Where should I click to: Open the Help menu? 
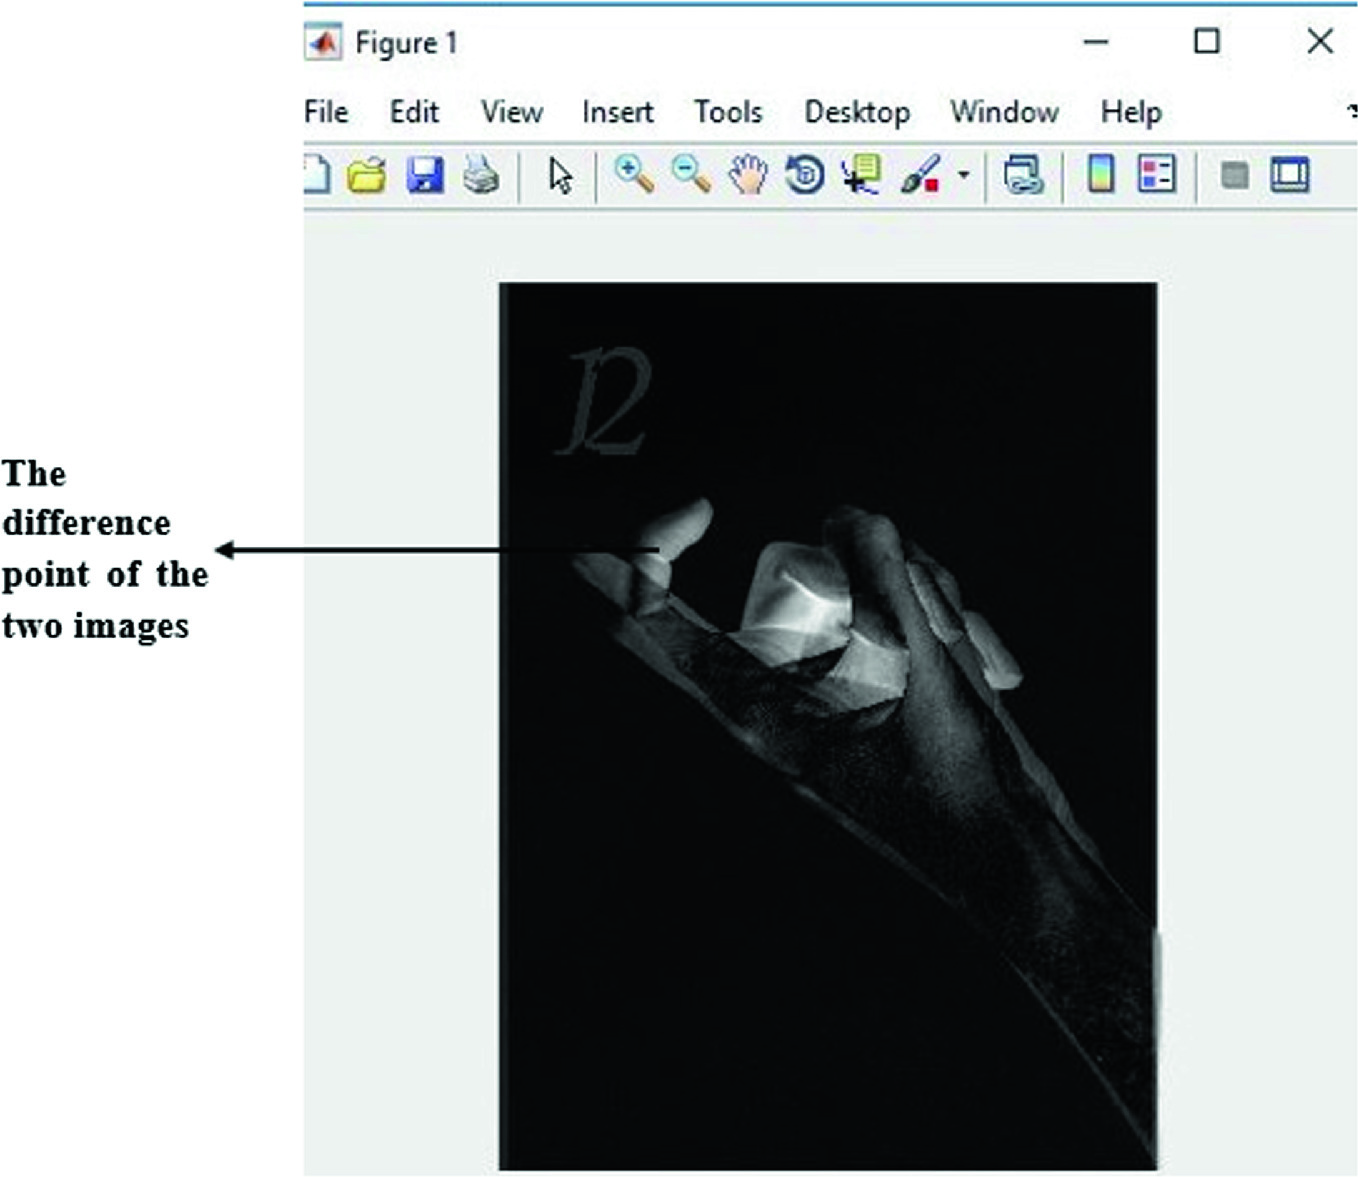coord(1131,112)
